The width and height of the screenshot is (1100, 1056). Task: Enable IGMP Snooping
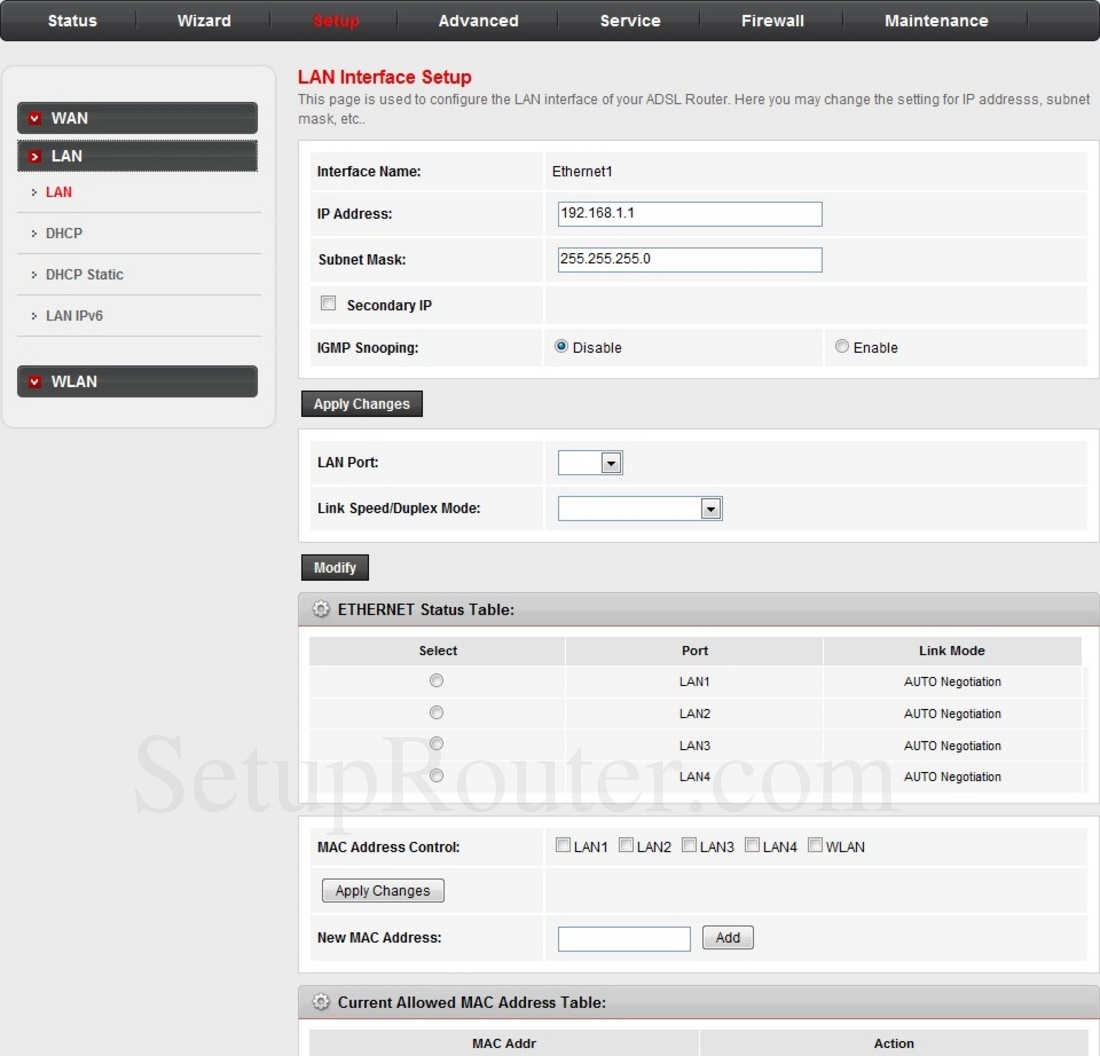[841, 346]
